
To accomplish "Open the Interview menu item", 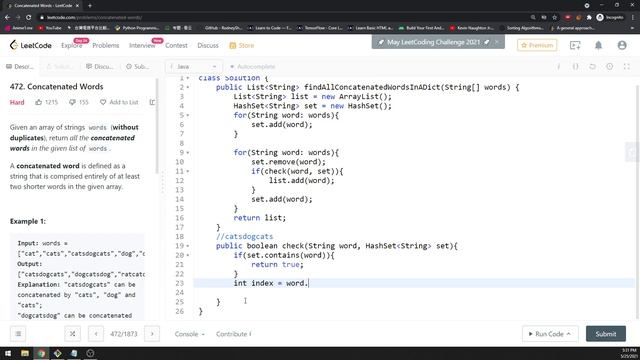I will coord(142,45).
